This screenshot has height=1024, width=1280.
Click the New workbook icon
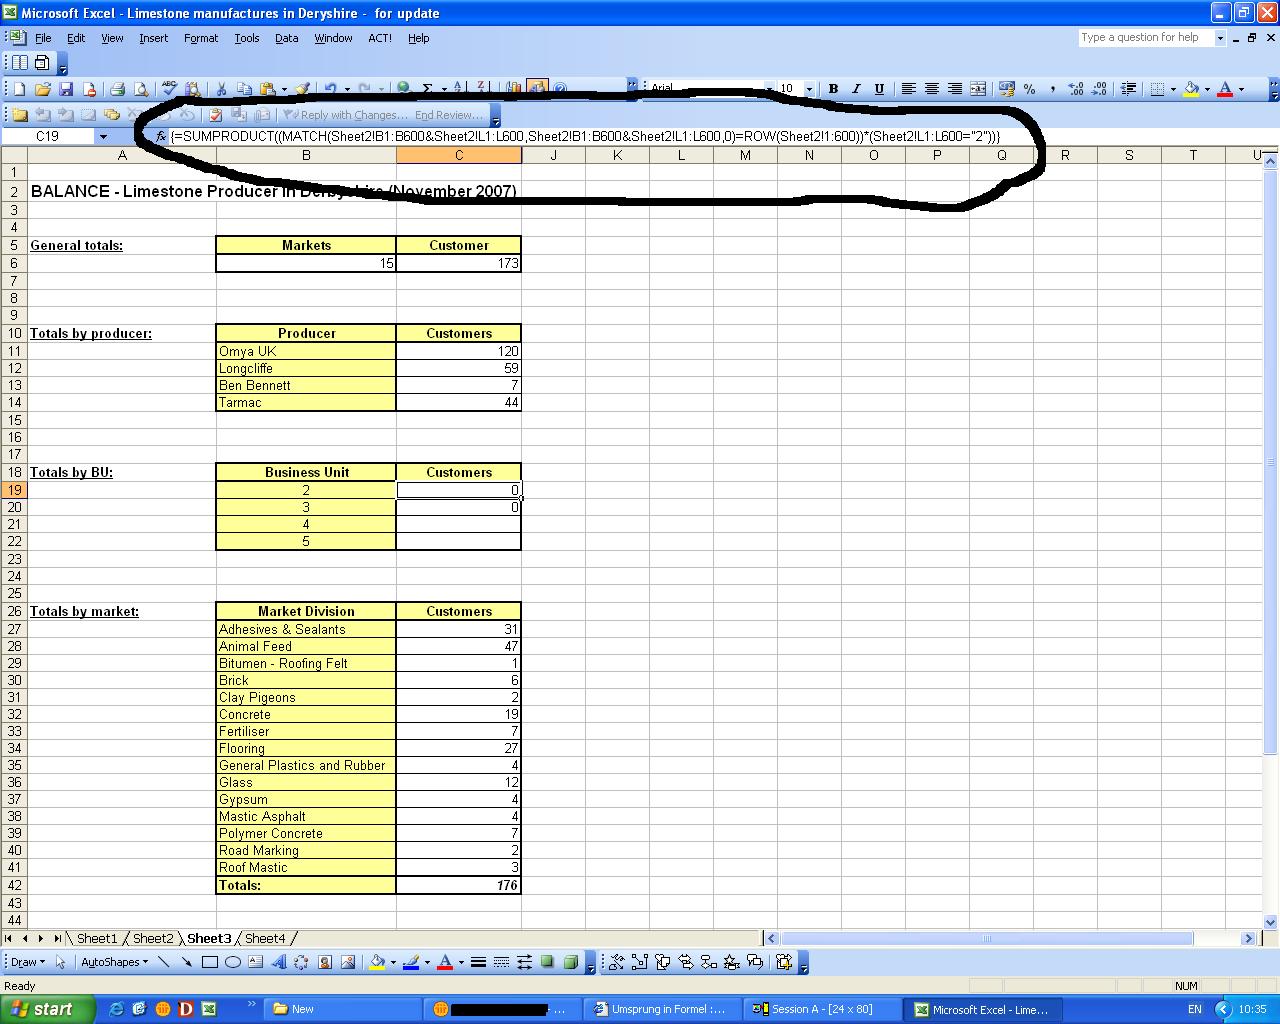[x=19, y=89]
